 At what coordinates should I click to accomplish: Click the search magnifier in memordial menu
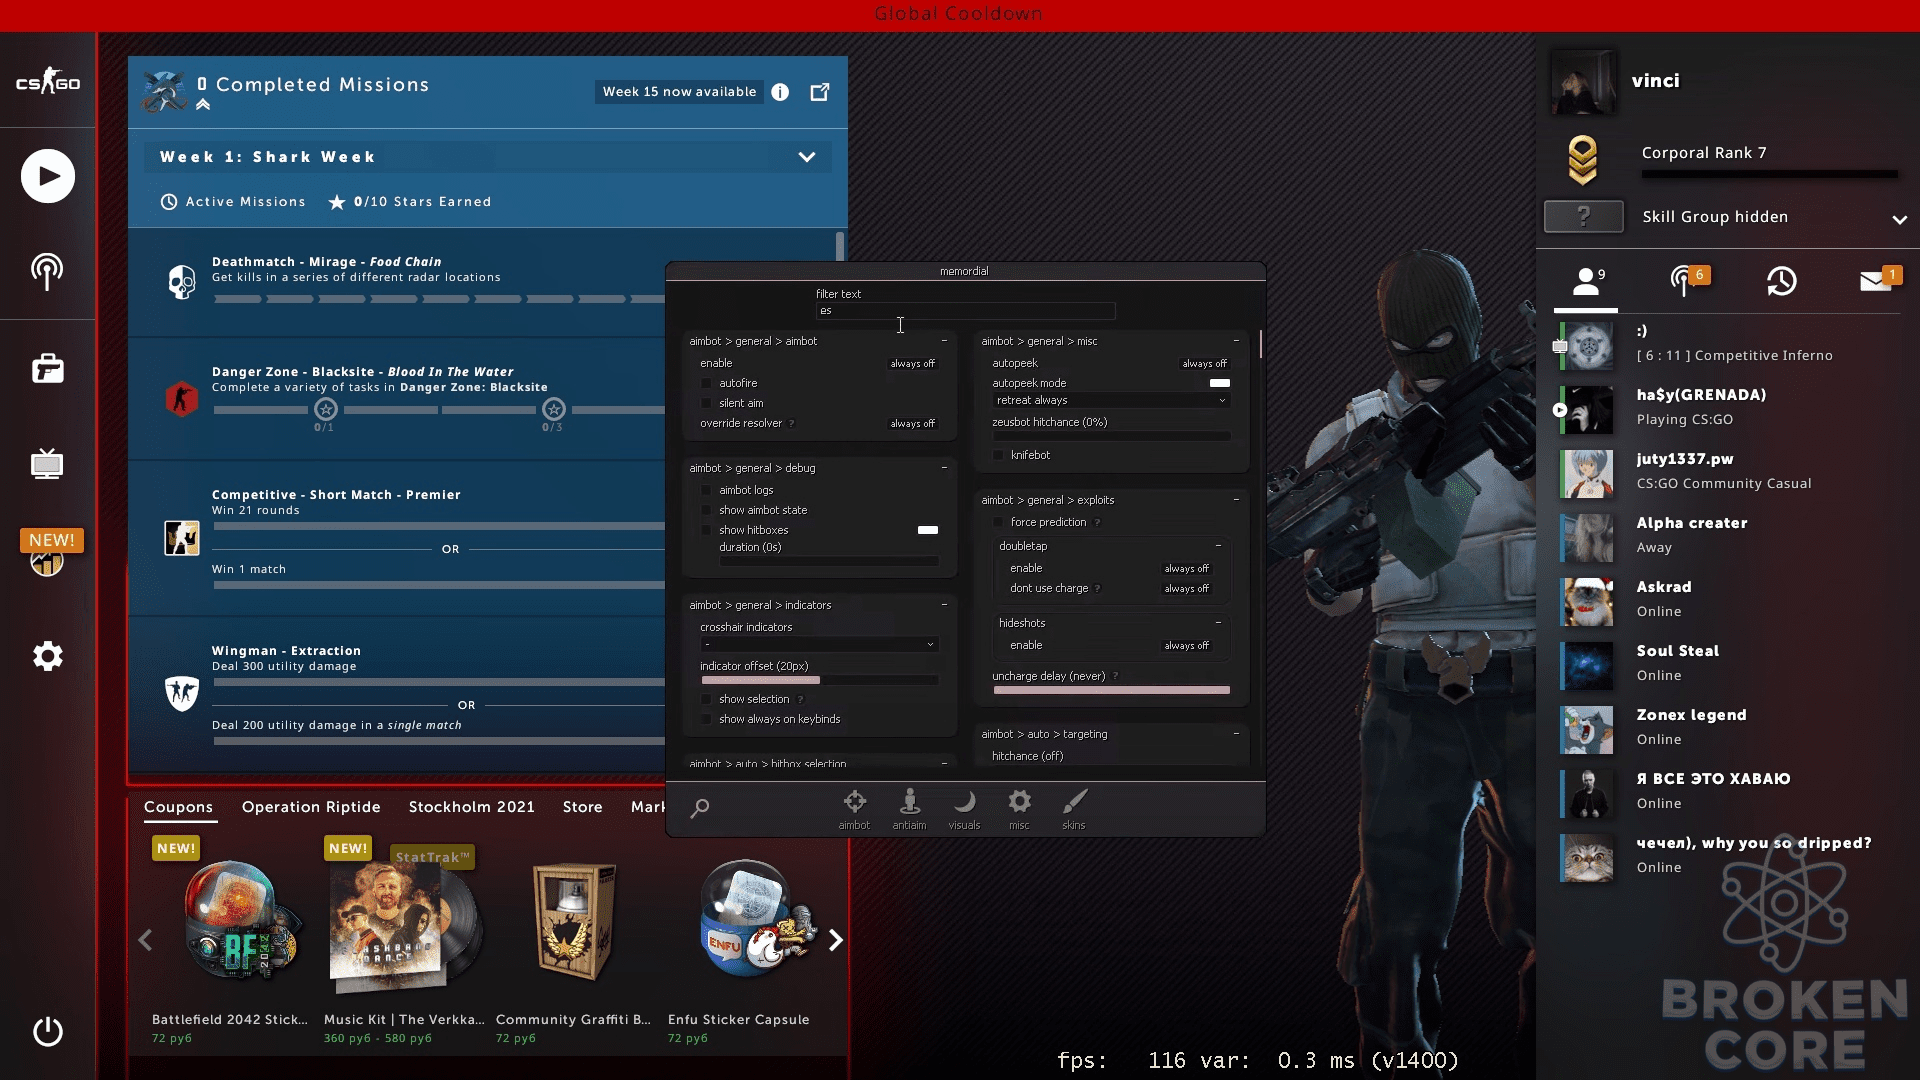[x=700, y=807]
